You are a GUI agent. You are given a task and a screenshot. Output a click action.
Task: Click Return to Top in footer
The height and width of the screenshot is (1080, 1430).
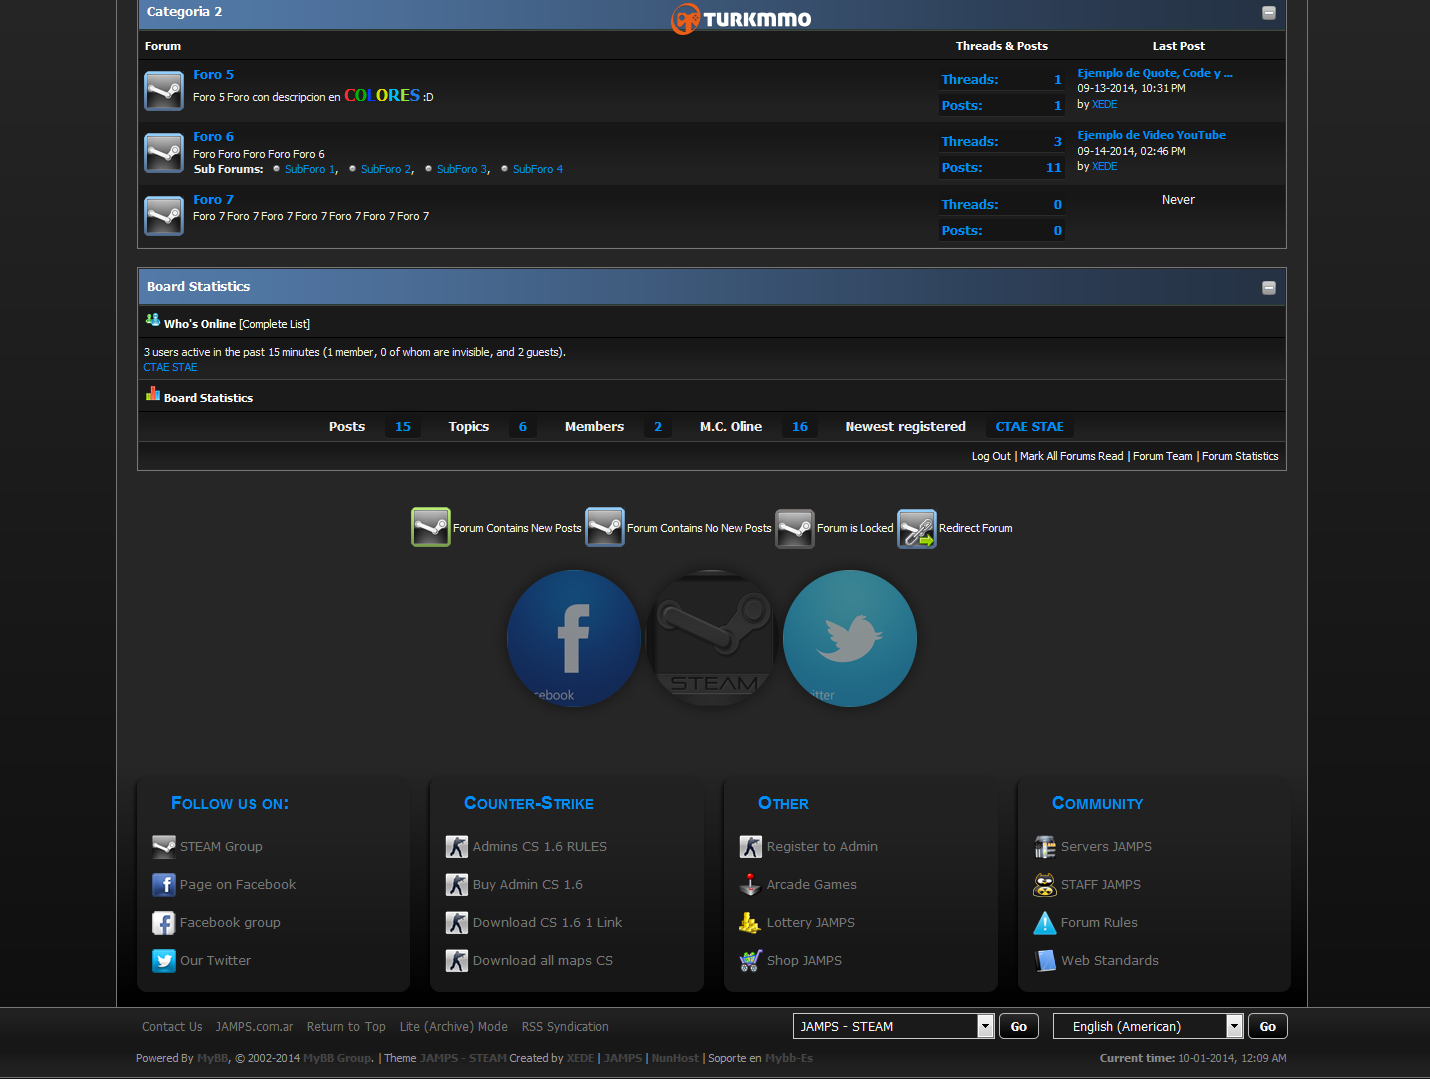(x=346, y=1027)
